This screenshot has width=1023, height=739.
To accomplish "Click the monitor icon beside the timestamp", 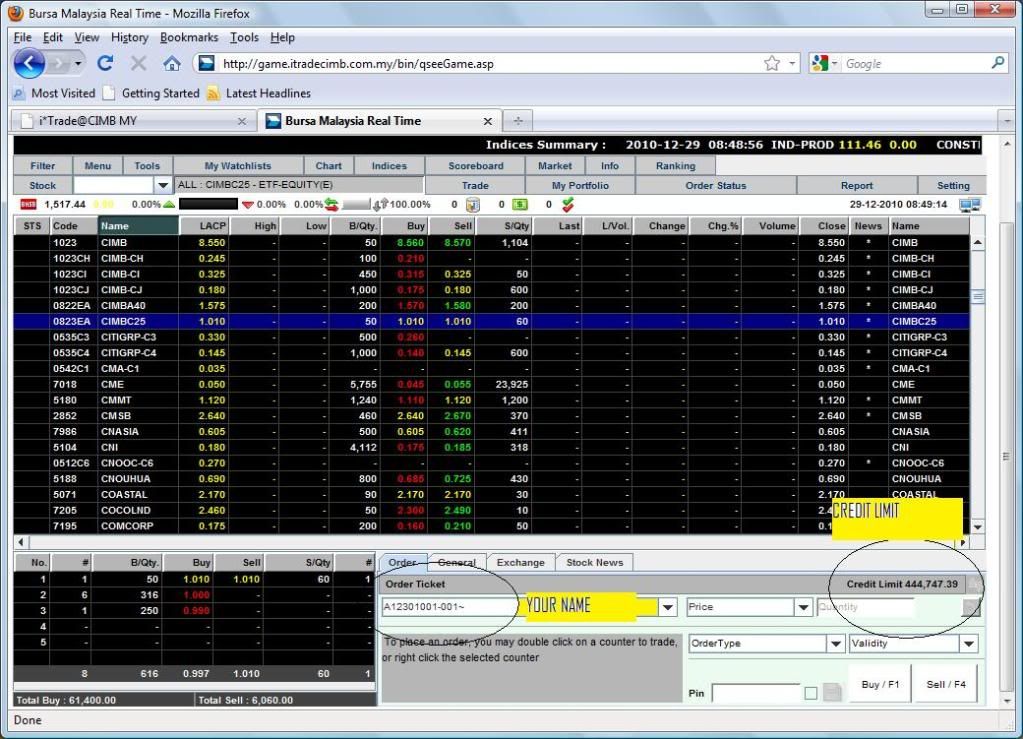I will point(969,205).
